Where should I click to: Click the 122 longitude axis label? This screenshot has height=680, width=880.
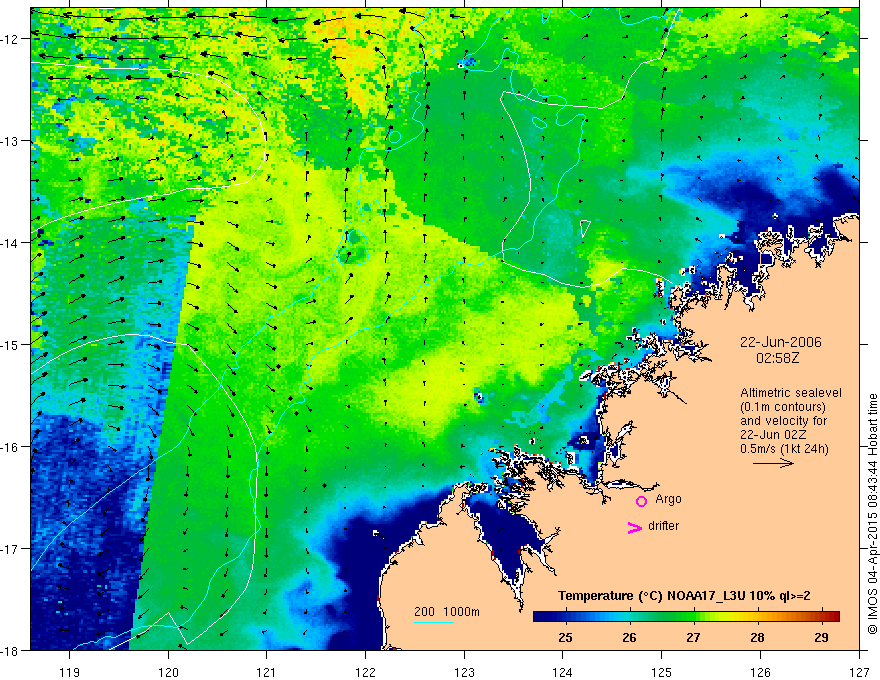365,672
